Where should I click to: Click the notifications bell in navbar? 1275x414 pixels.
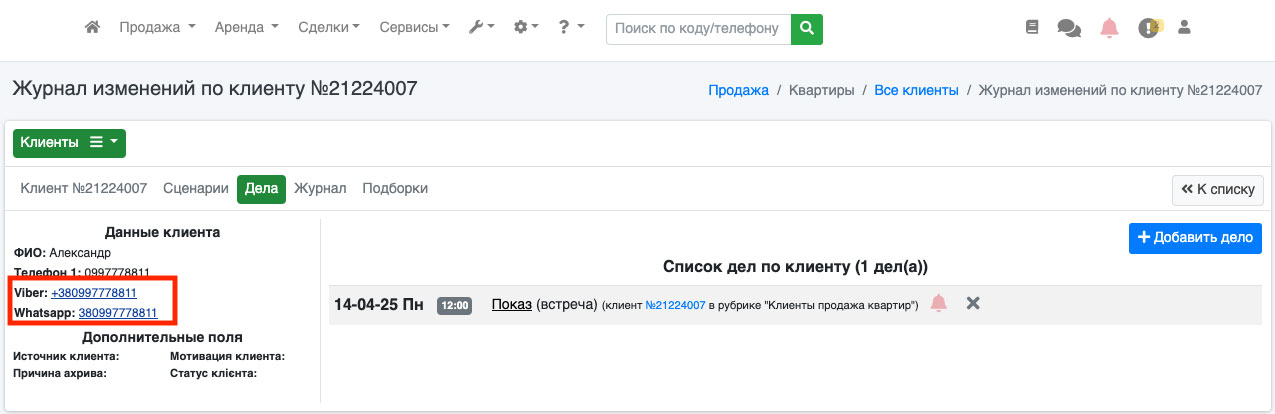pyautogui.click(x=1109, y=28)
